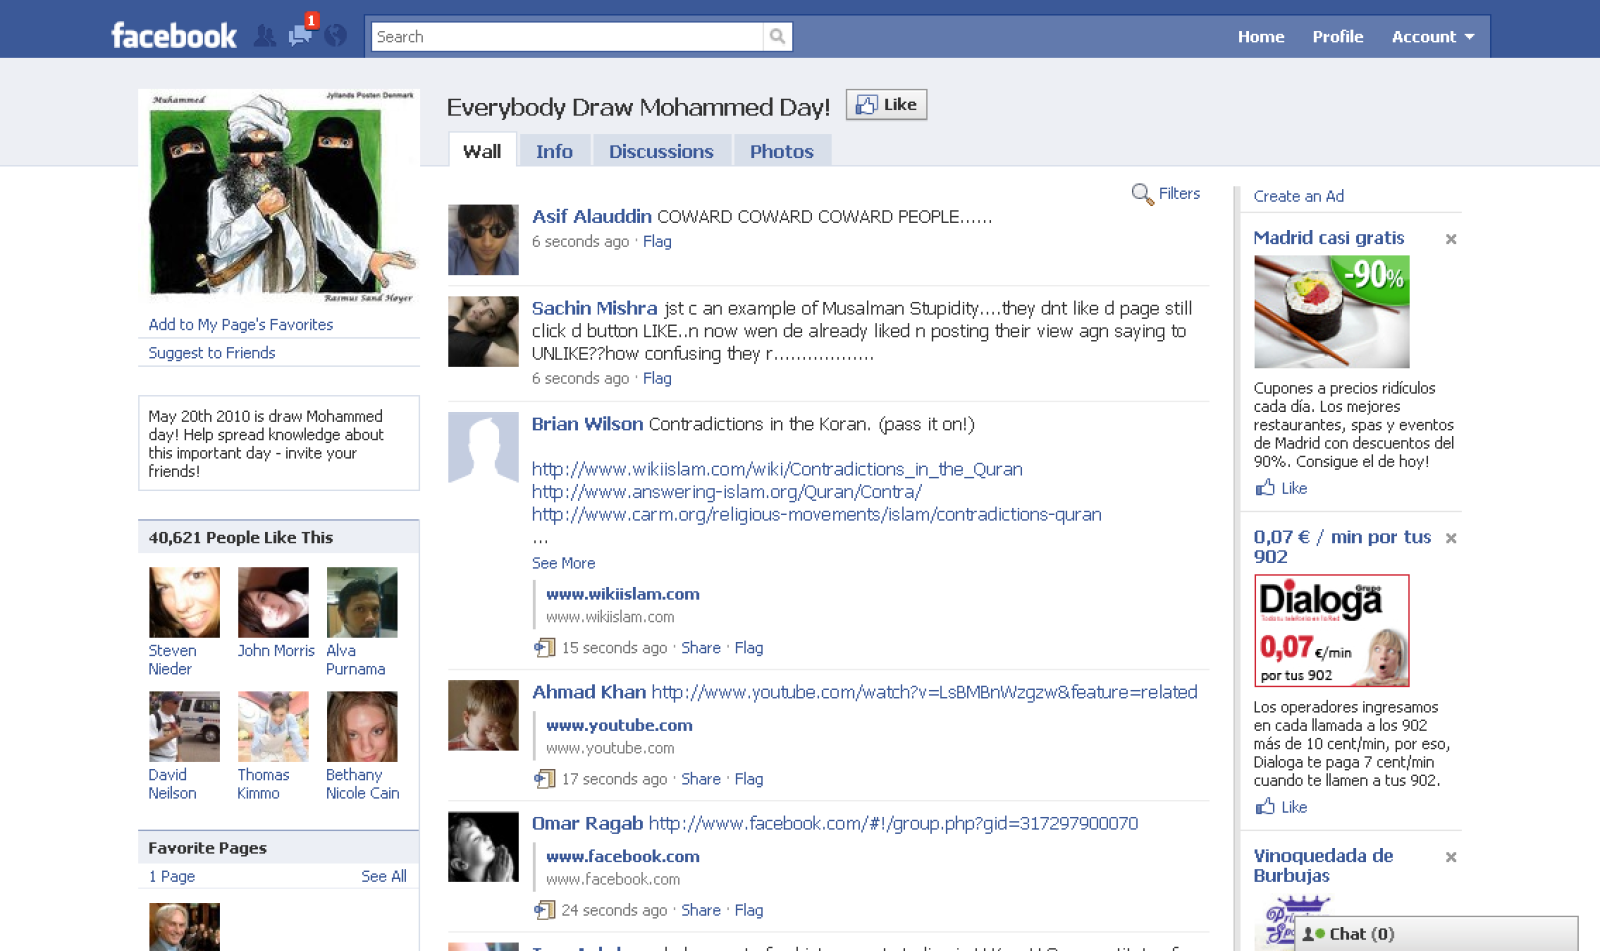The width and height of the screenshot is (1600, 951).
Task: Click inside the Search input field
Action: click(560, 35)
